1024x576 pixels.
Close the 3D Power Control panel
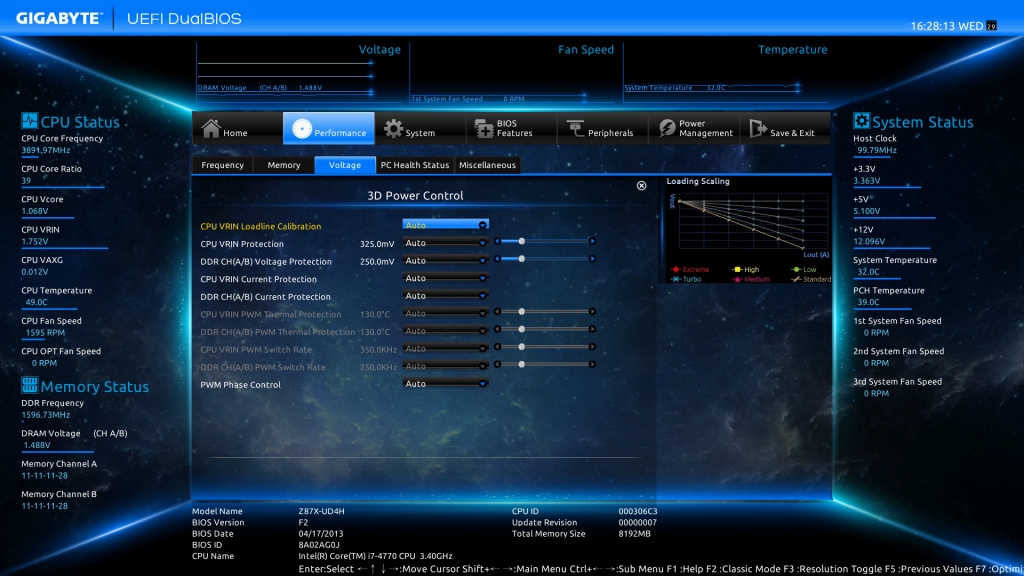pyautogui.click(x=641, y=185)
